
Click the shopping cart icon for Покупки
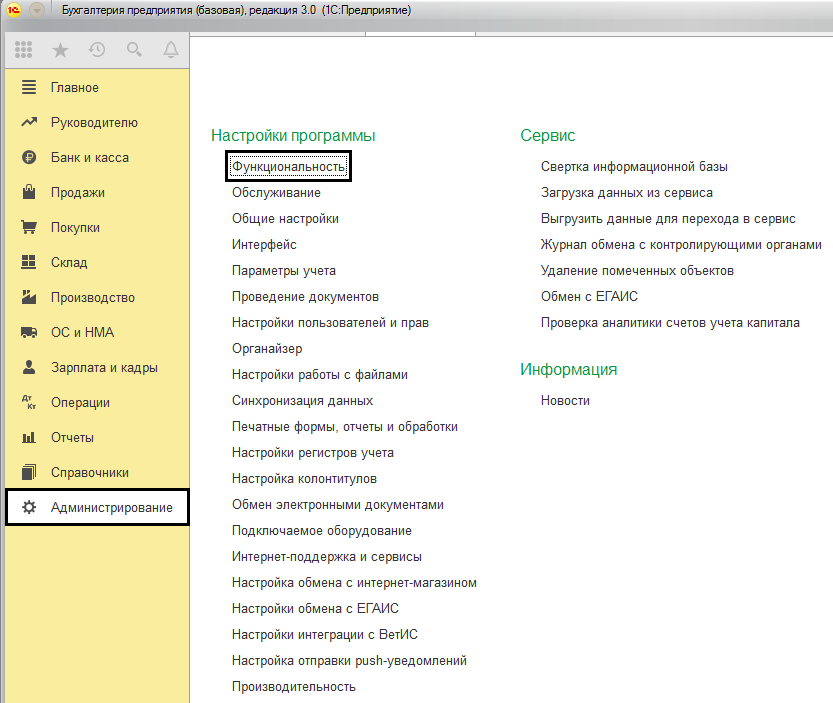tap(29, 227)
